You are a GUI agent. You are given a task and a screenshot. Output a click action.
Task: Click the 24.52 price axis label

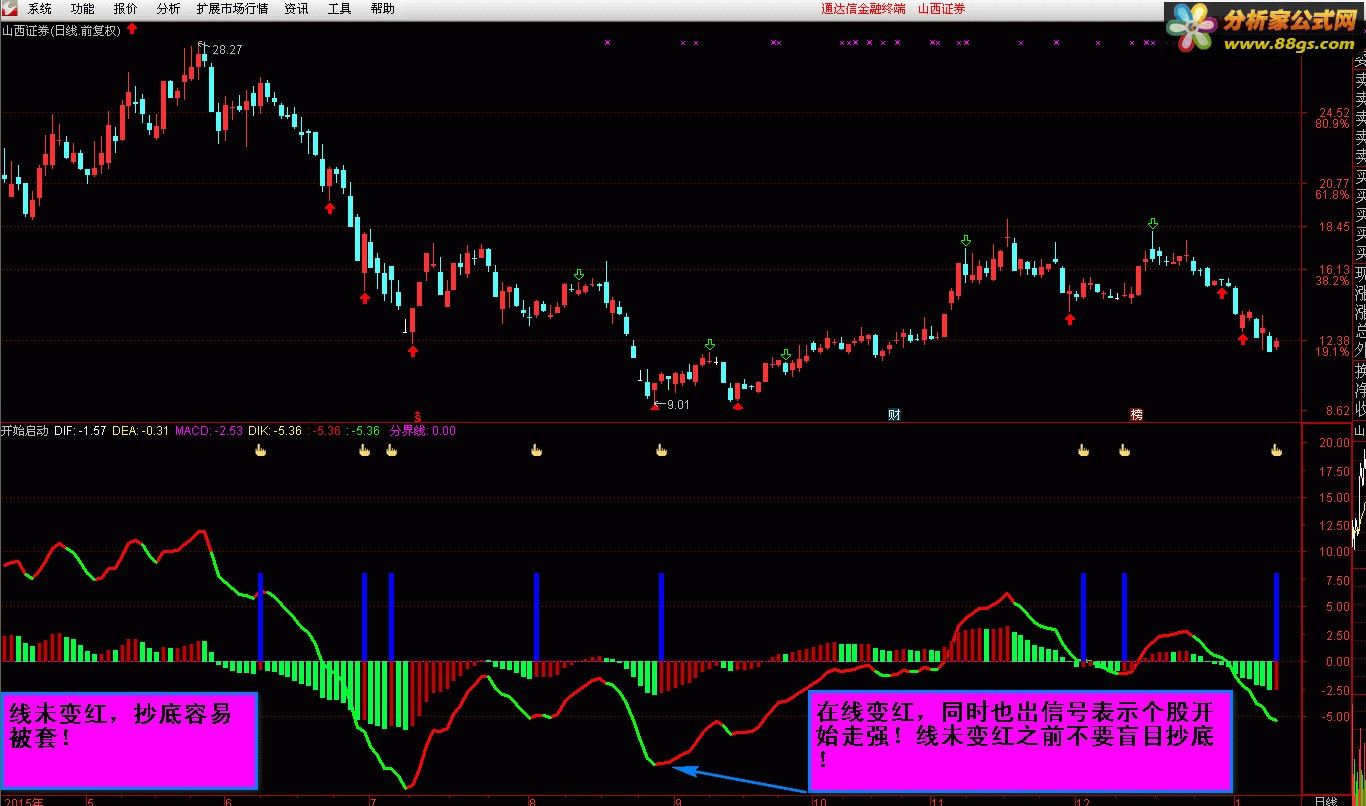coord(1334,112)
